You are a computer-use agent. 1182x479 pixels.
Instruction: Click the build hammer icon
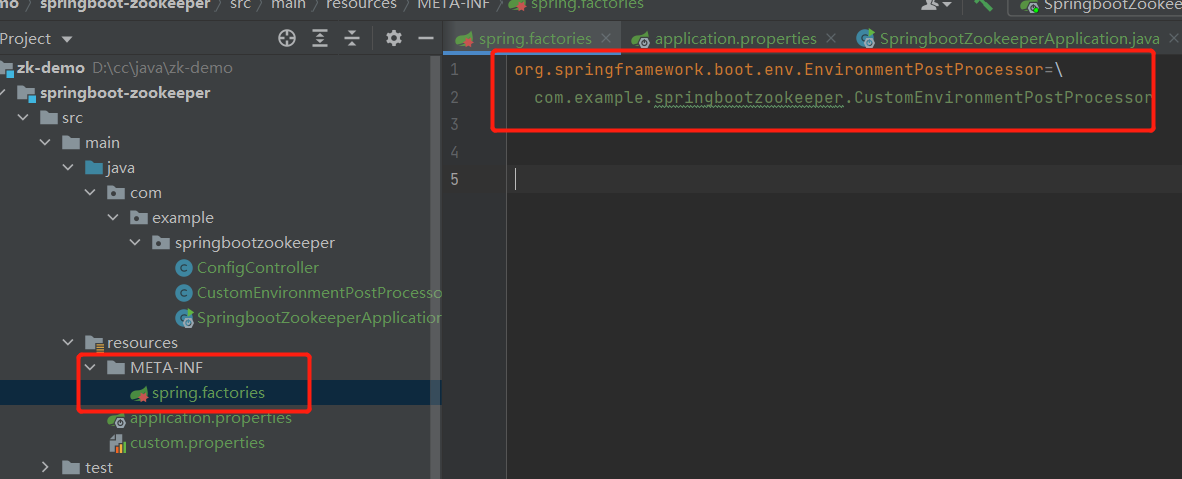pyautogui.click(x=983, y=5)
